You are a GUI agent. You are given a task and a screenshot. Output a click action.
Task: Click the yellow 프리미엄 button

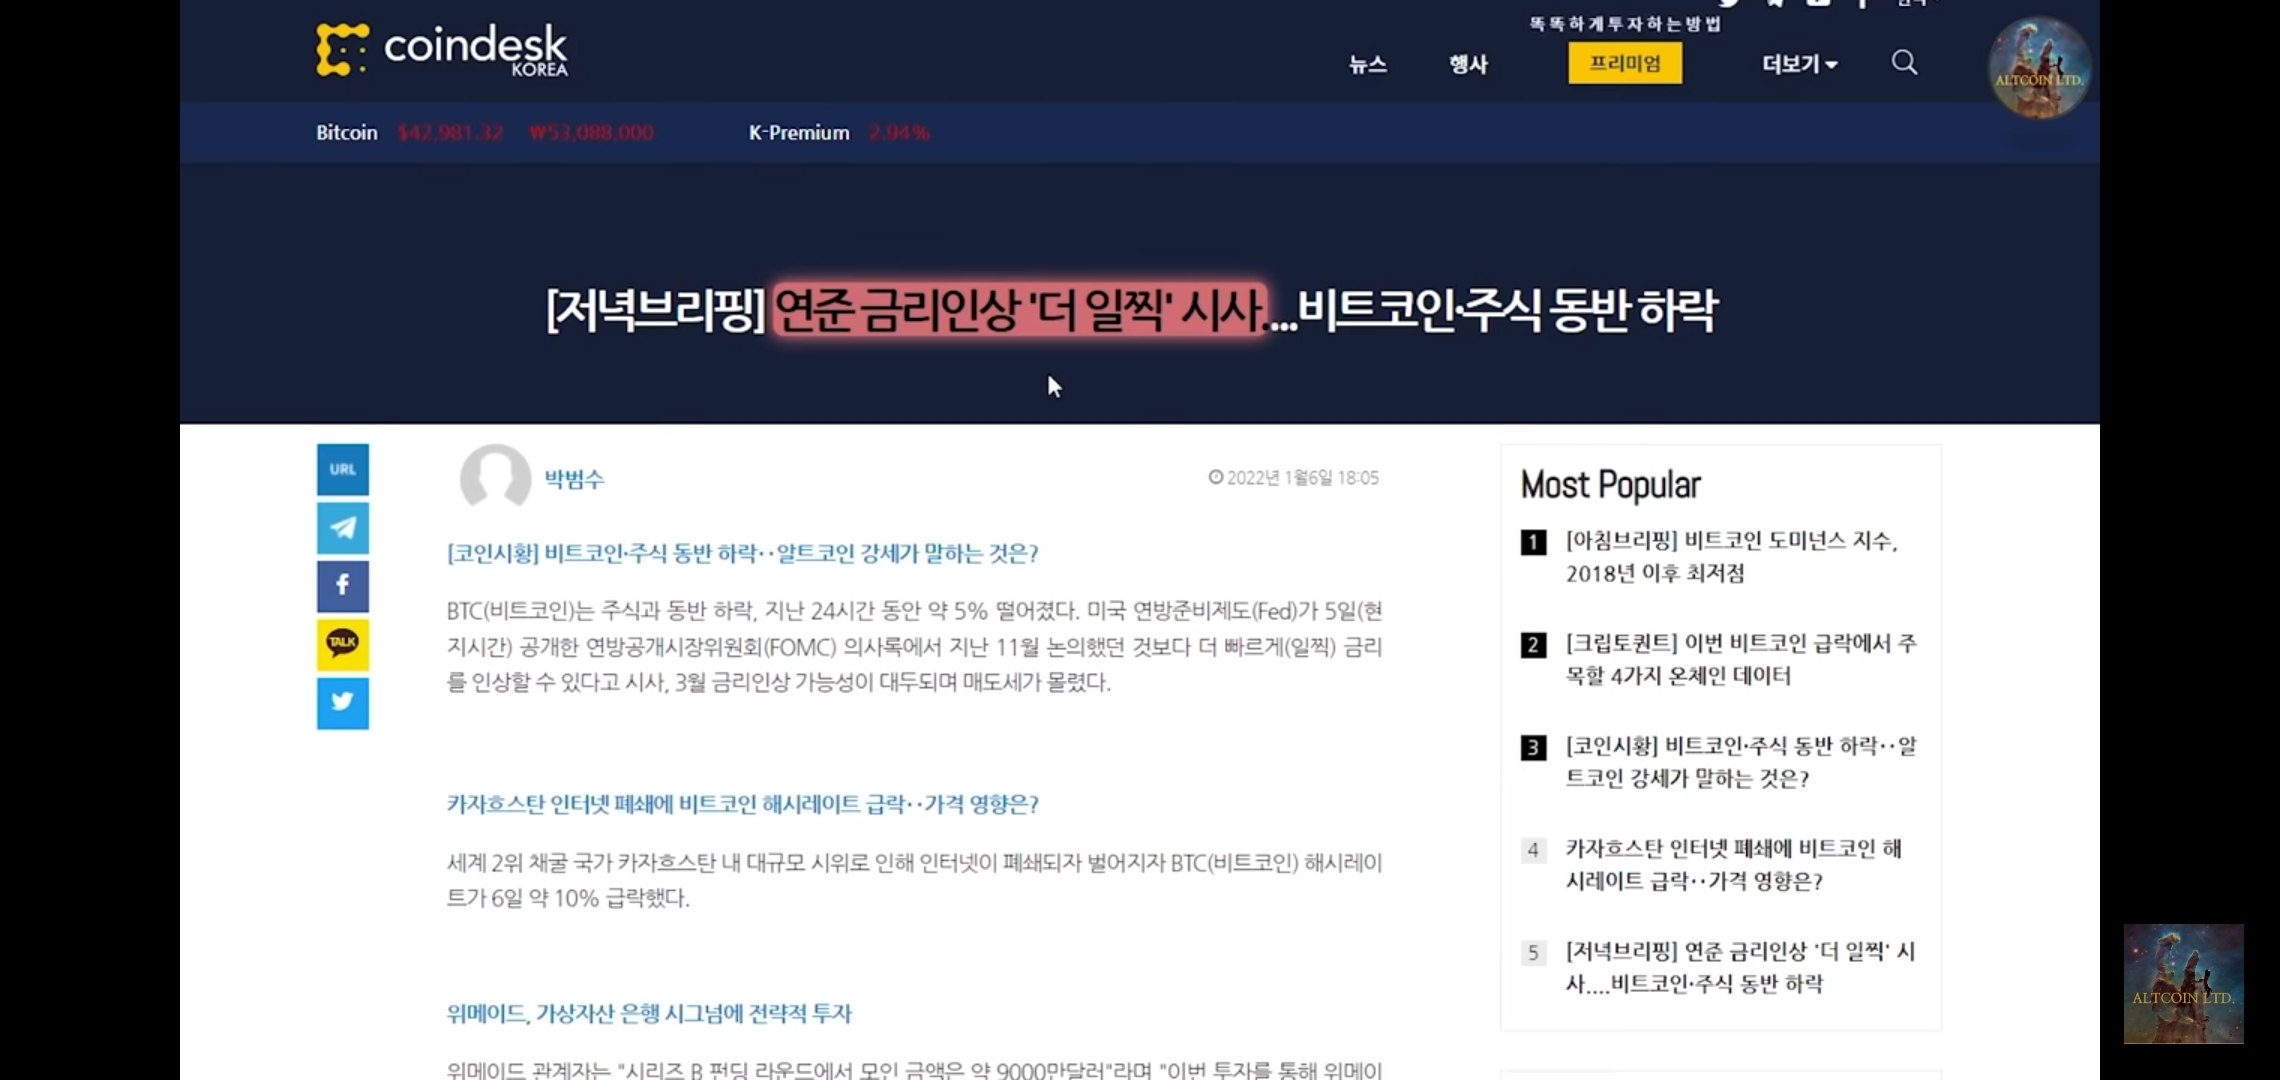(x=1625, y=63)
